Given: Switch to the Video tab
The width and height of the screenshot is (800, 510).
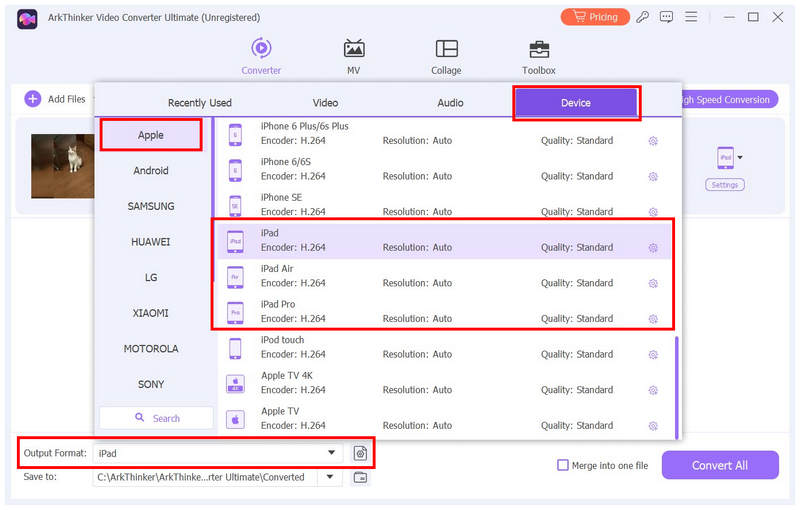Looking at the screenshot, I should pos(325,103).
